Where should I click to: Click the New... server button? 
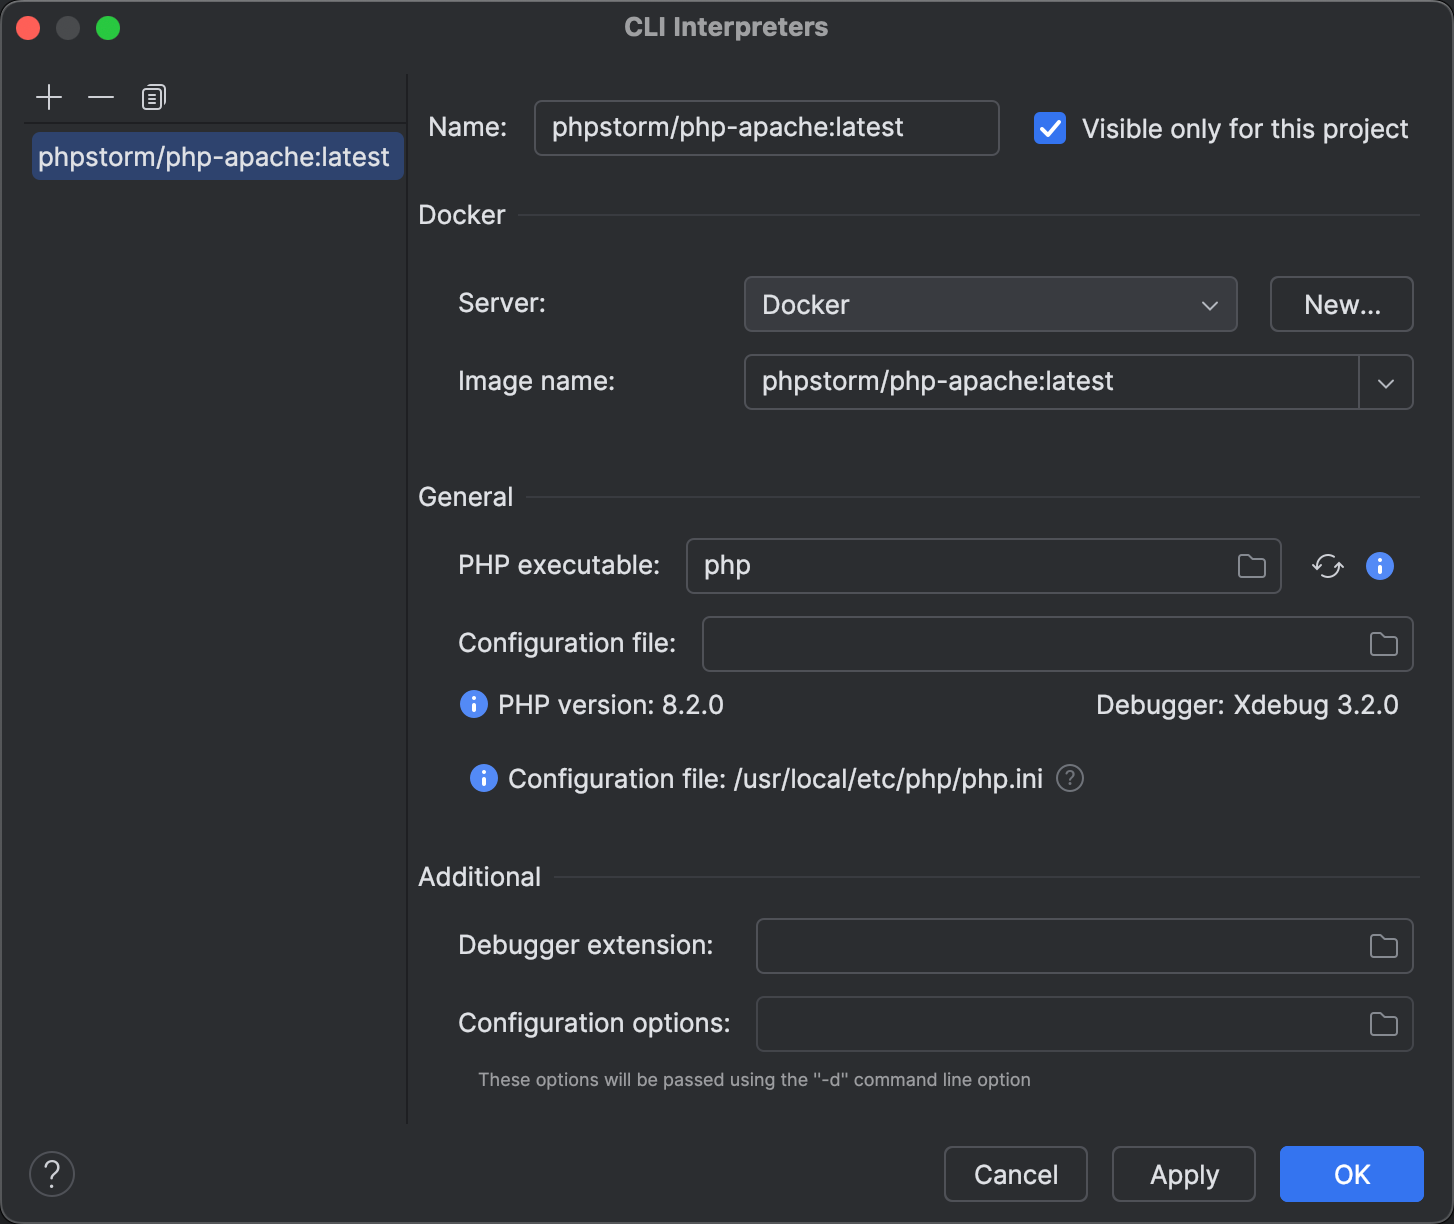[1341, 304]
